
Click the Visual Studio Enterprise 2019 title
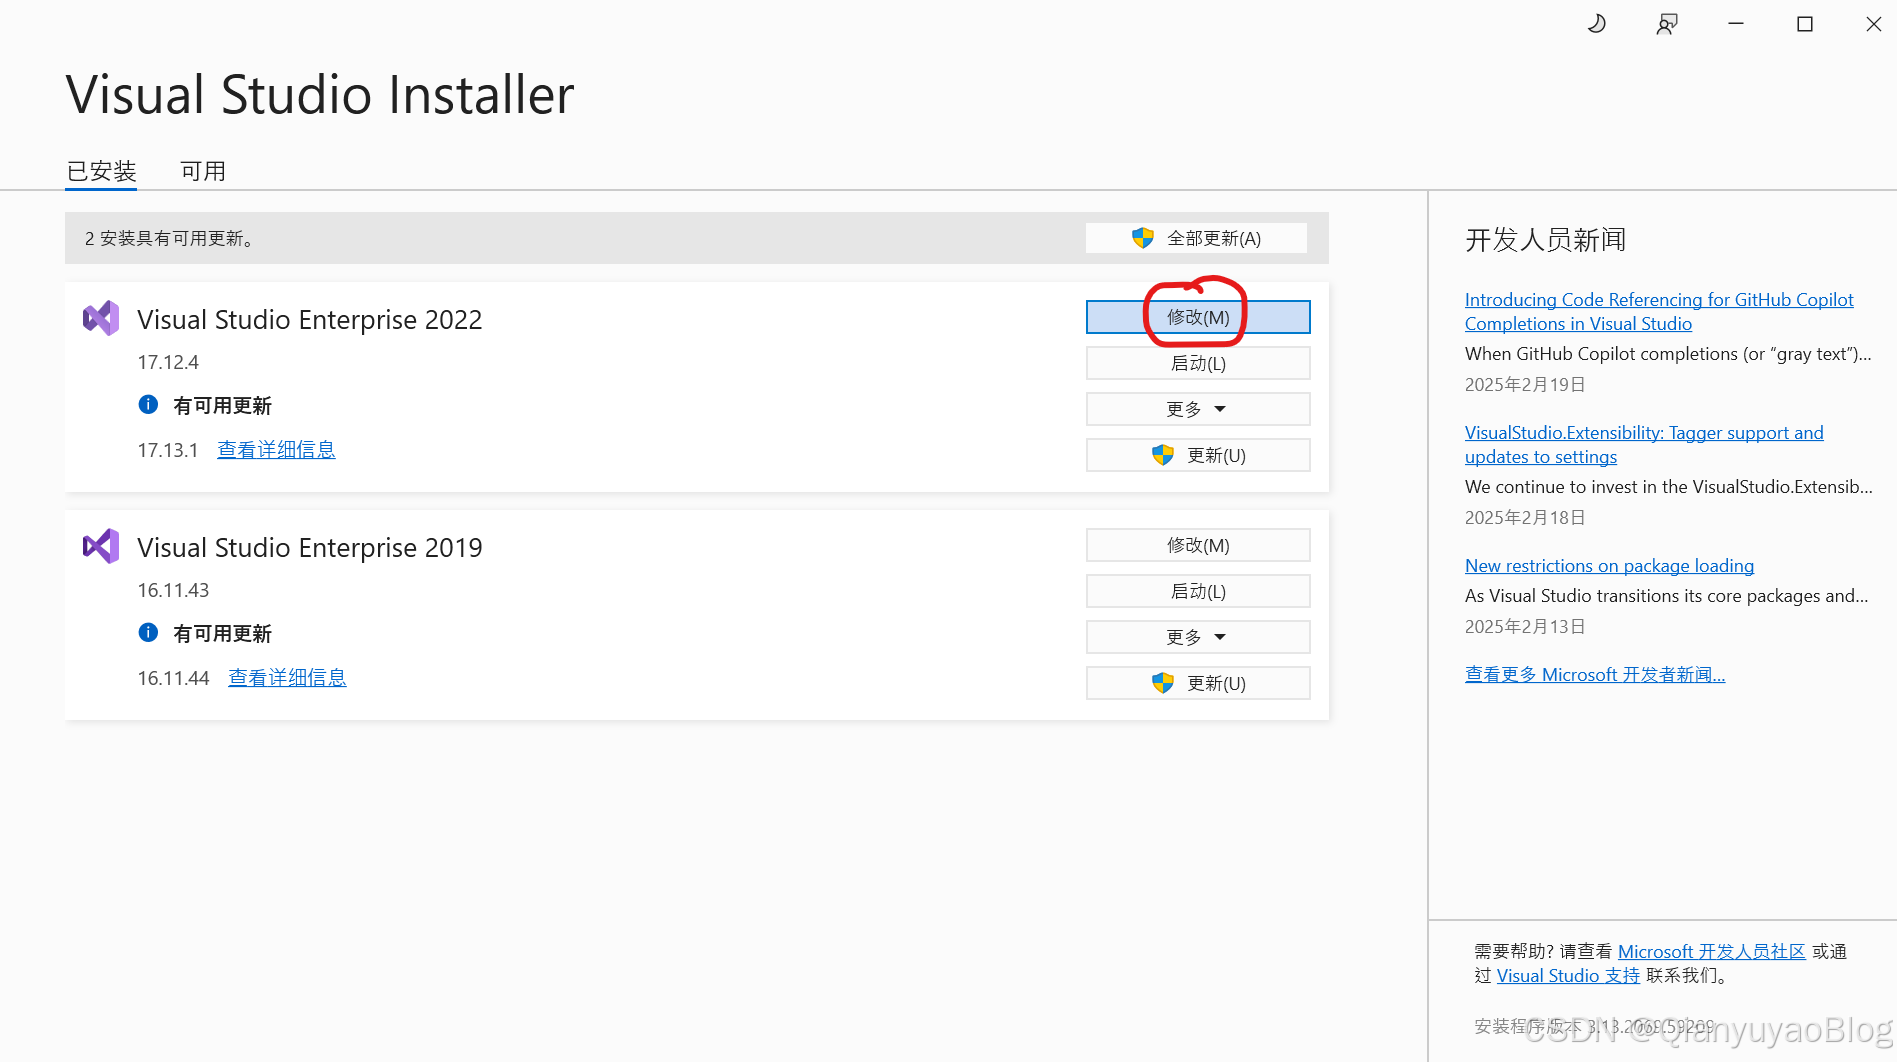309,548
